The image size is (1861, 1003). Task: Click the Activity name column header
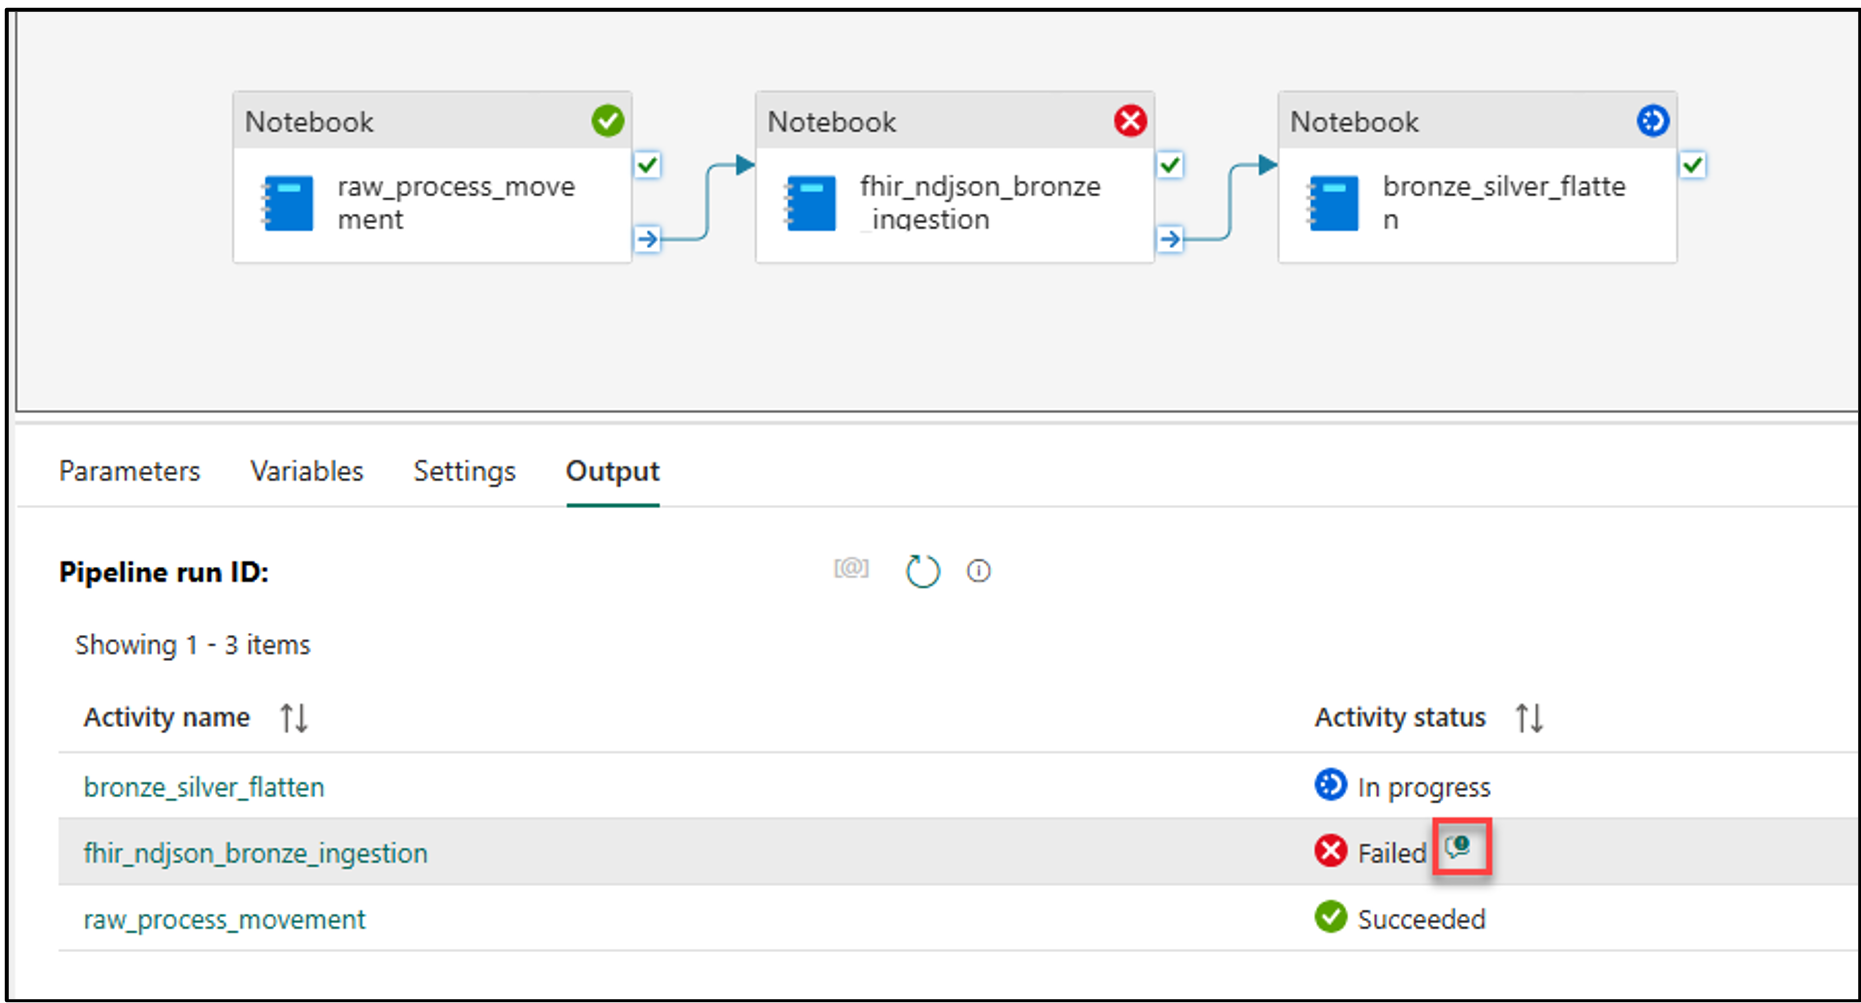point(167,717)
